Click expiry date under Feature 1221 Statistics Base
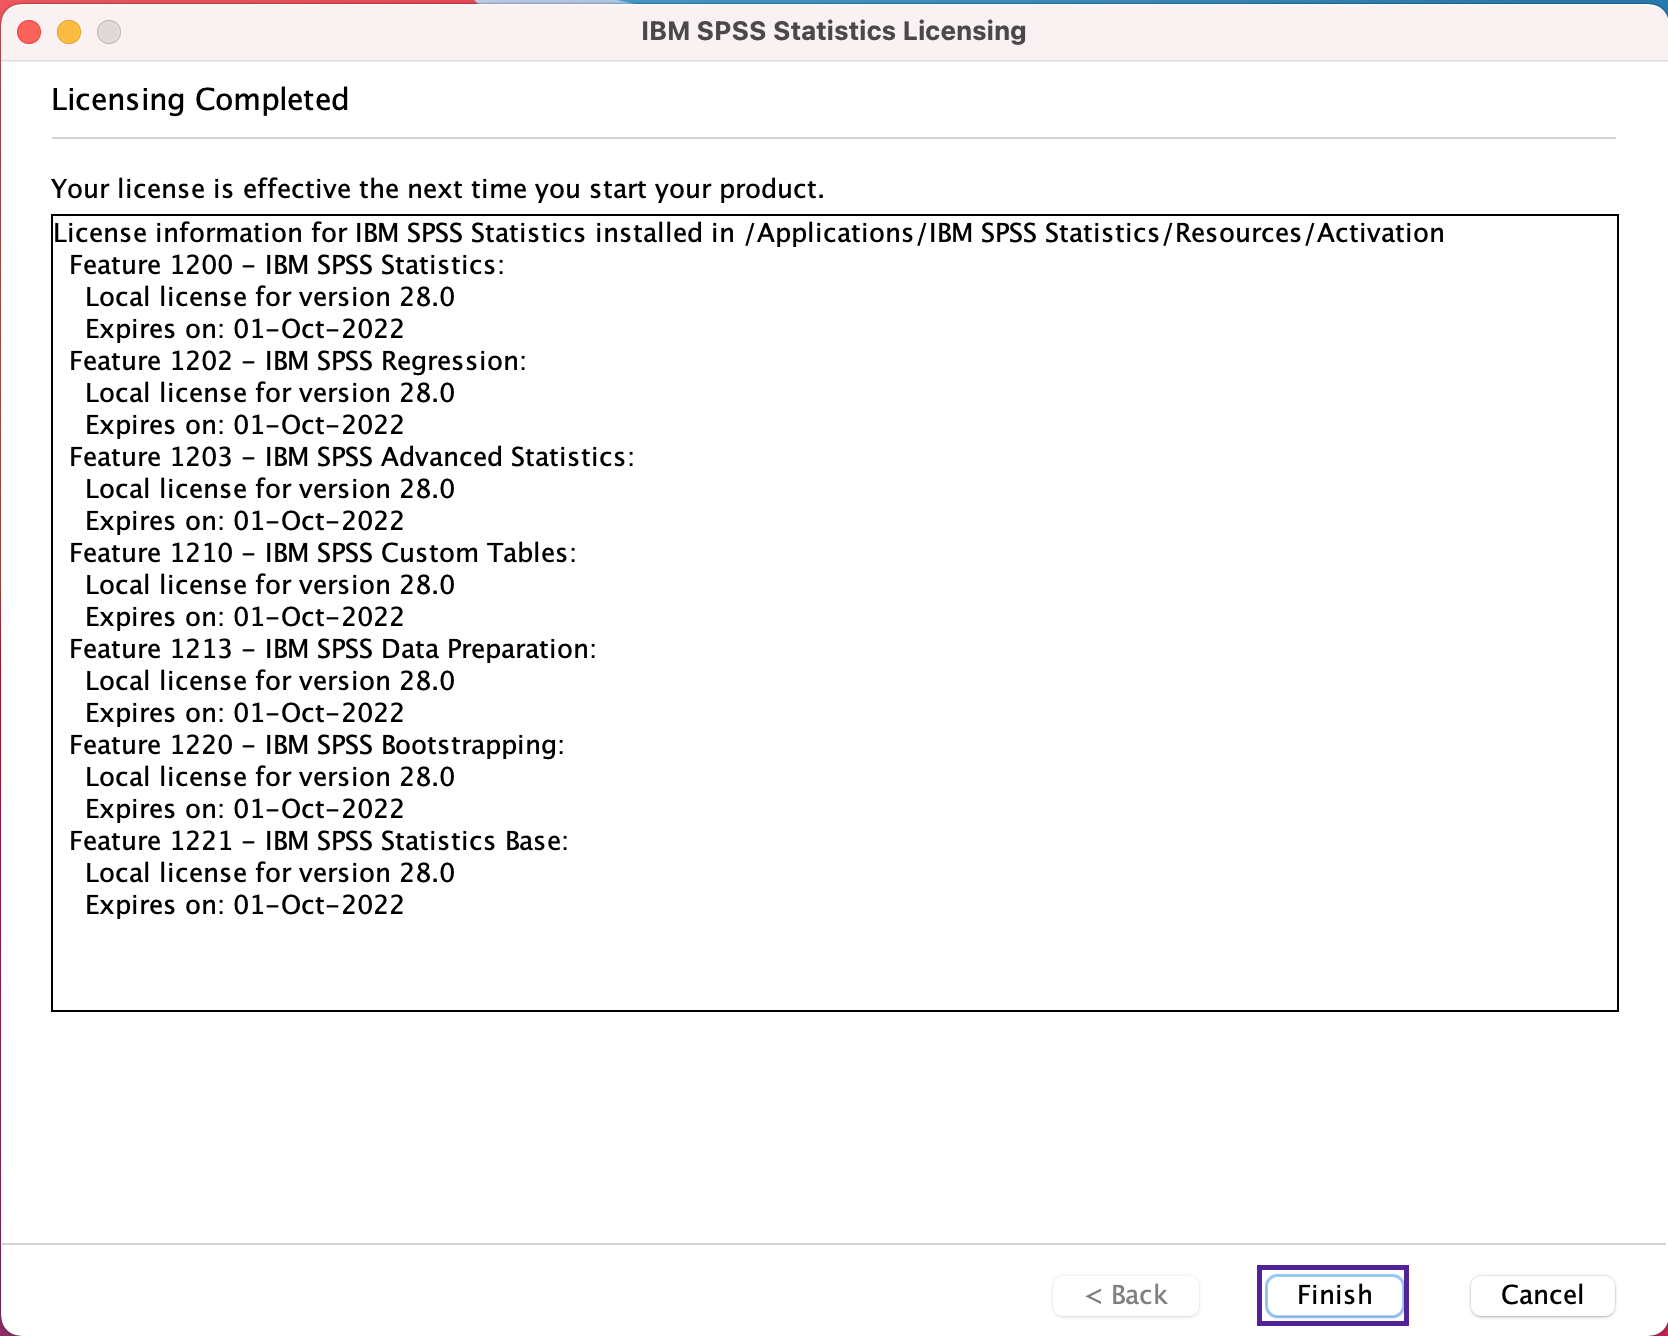The height and width of the screenshot is (1336, 1668). (245, 905)
